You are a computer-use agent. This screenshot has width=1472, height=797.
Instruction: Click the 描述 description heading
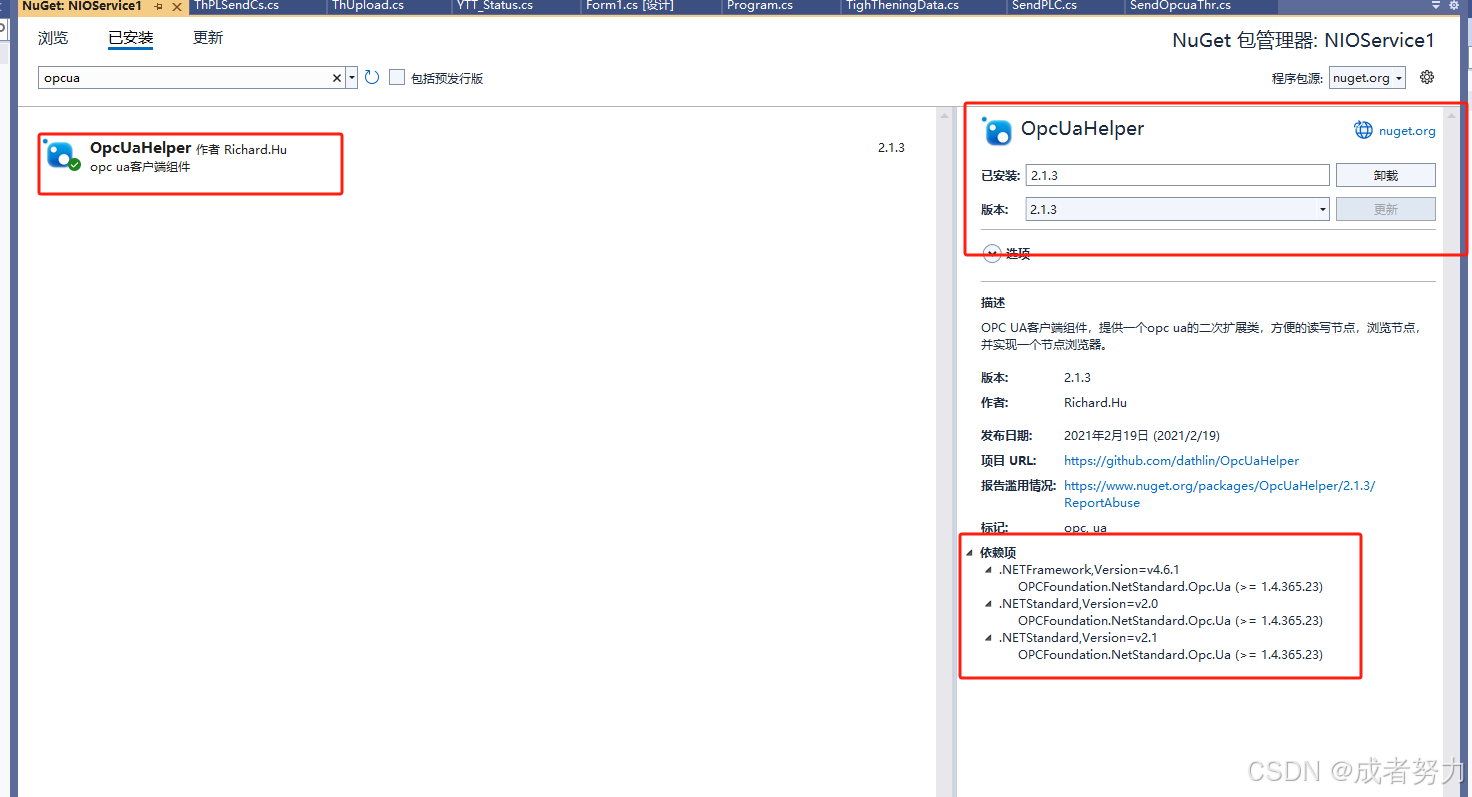pos(993,303)
